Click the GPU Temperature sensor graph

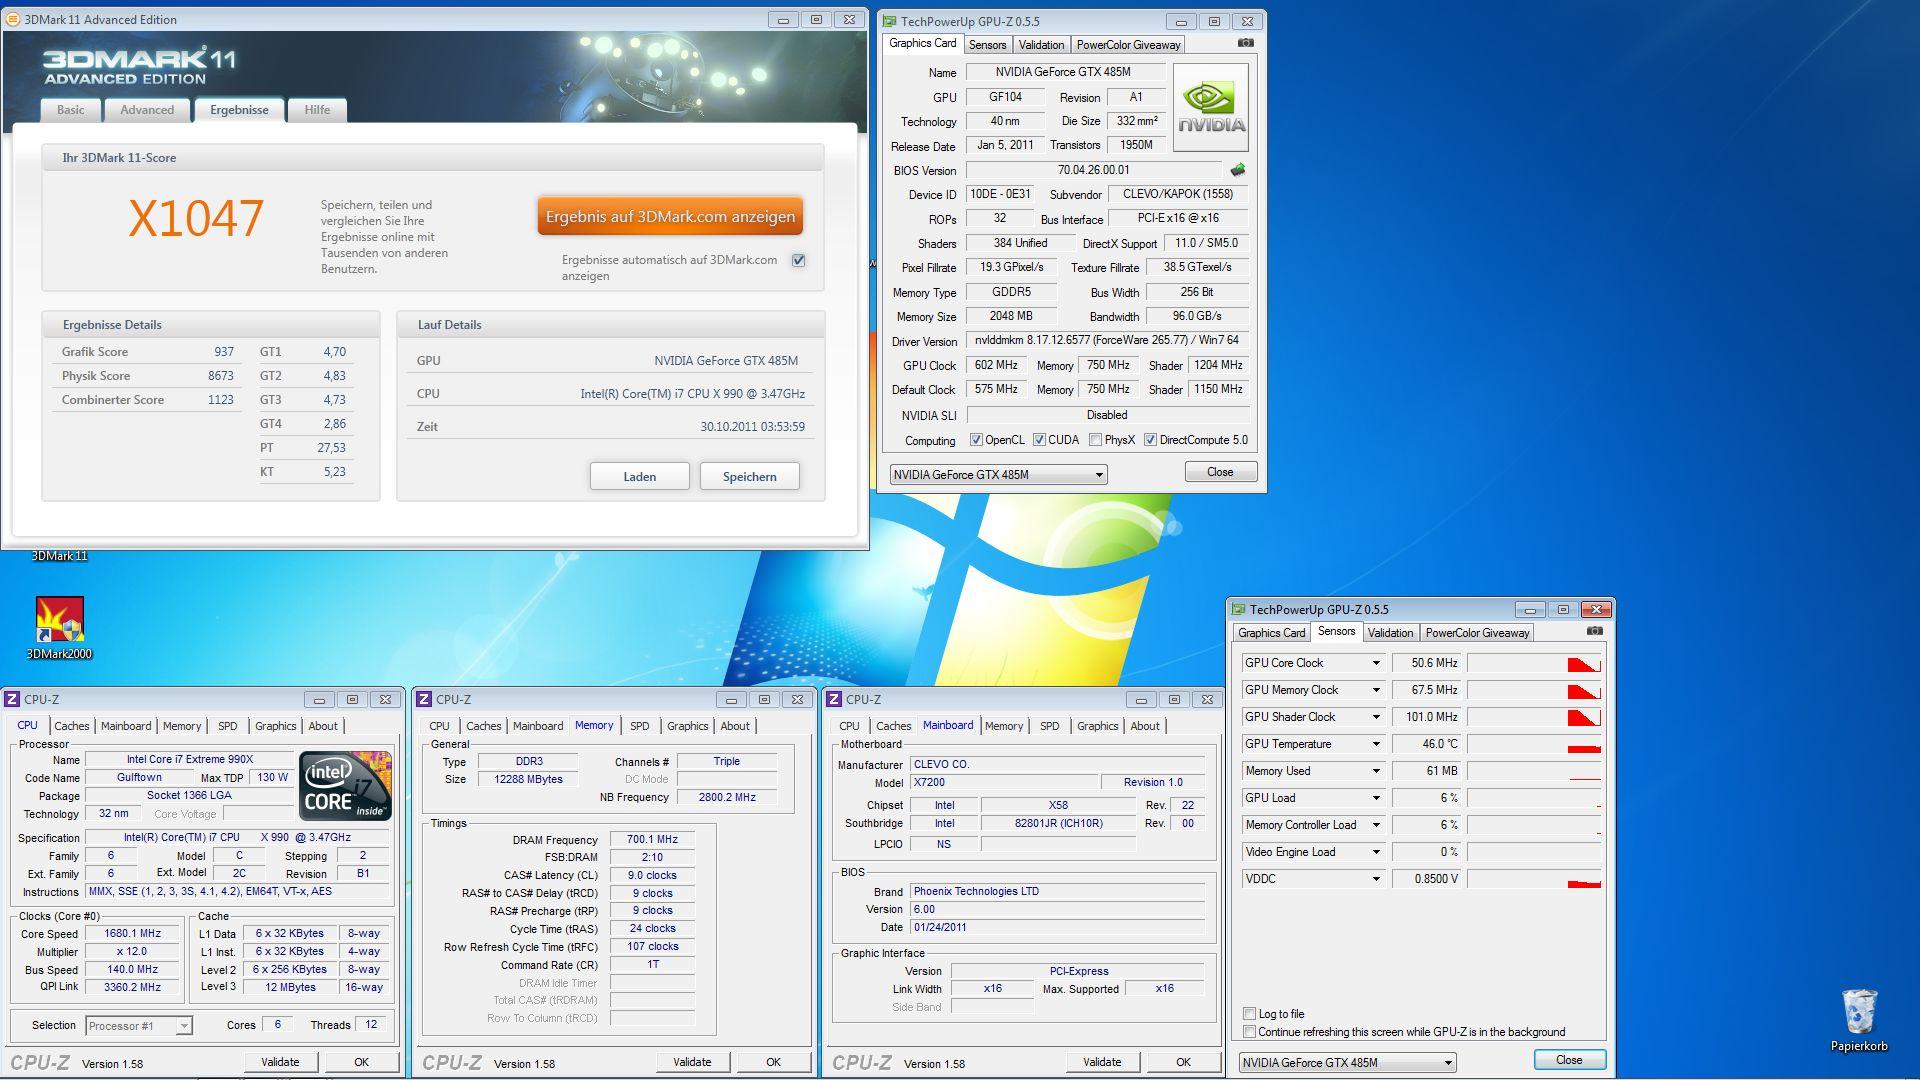(1534, 744)
